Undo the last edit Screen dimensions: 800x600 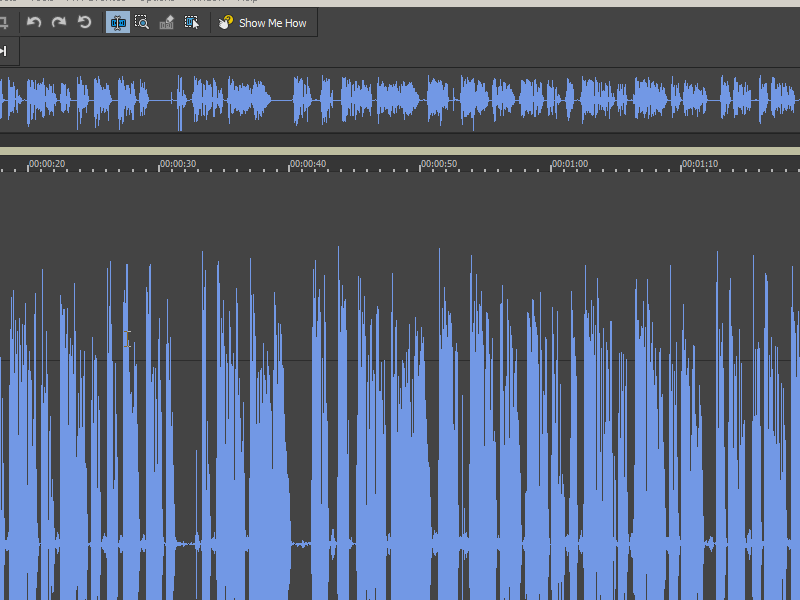(x=34, y=22)
